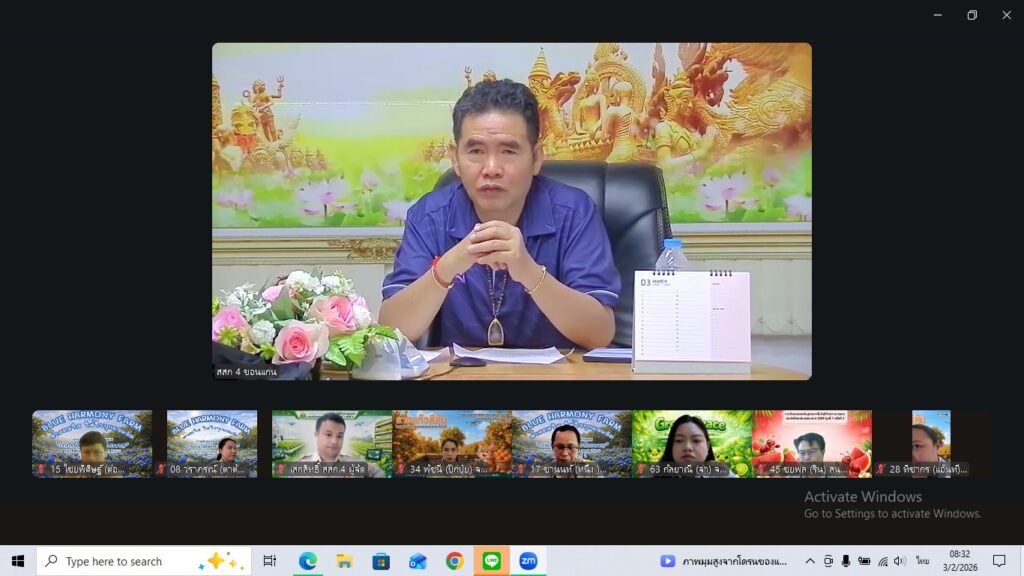Switch the ไทย input language indicator
Image resolution: width=1024 pixels, height=576 pixels.
921,561
